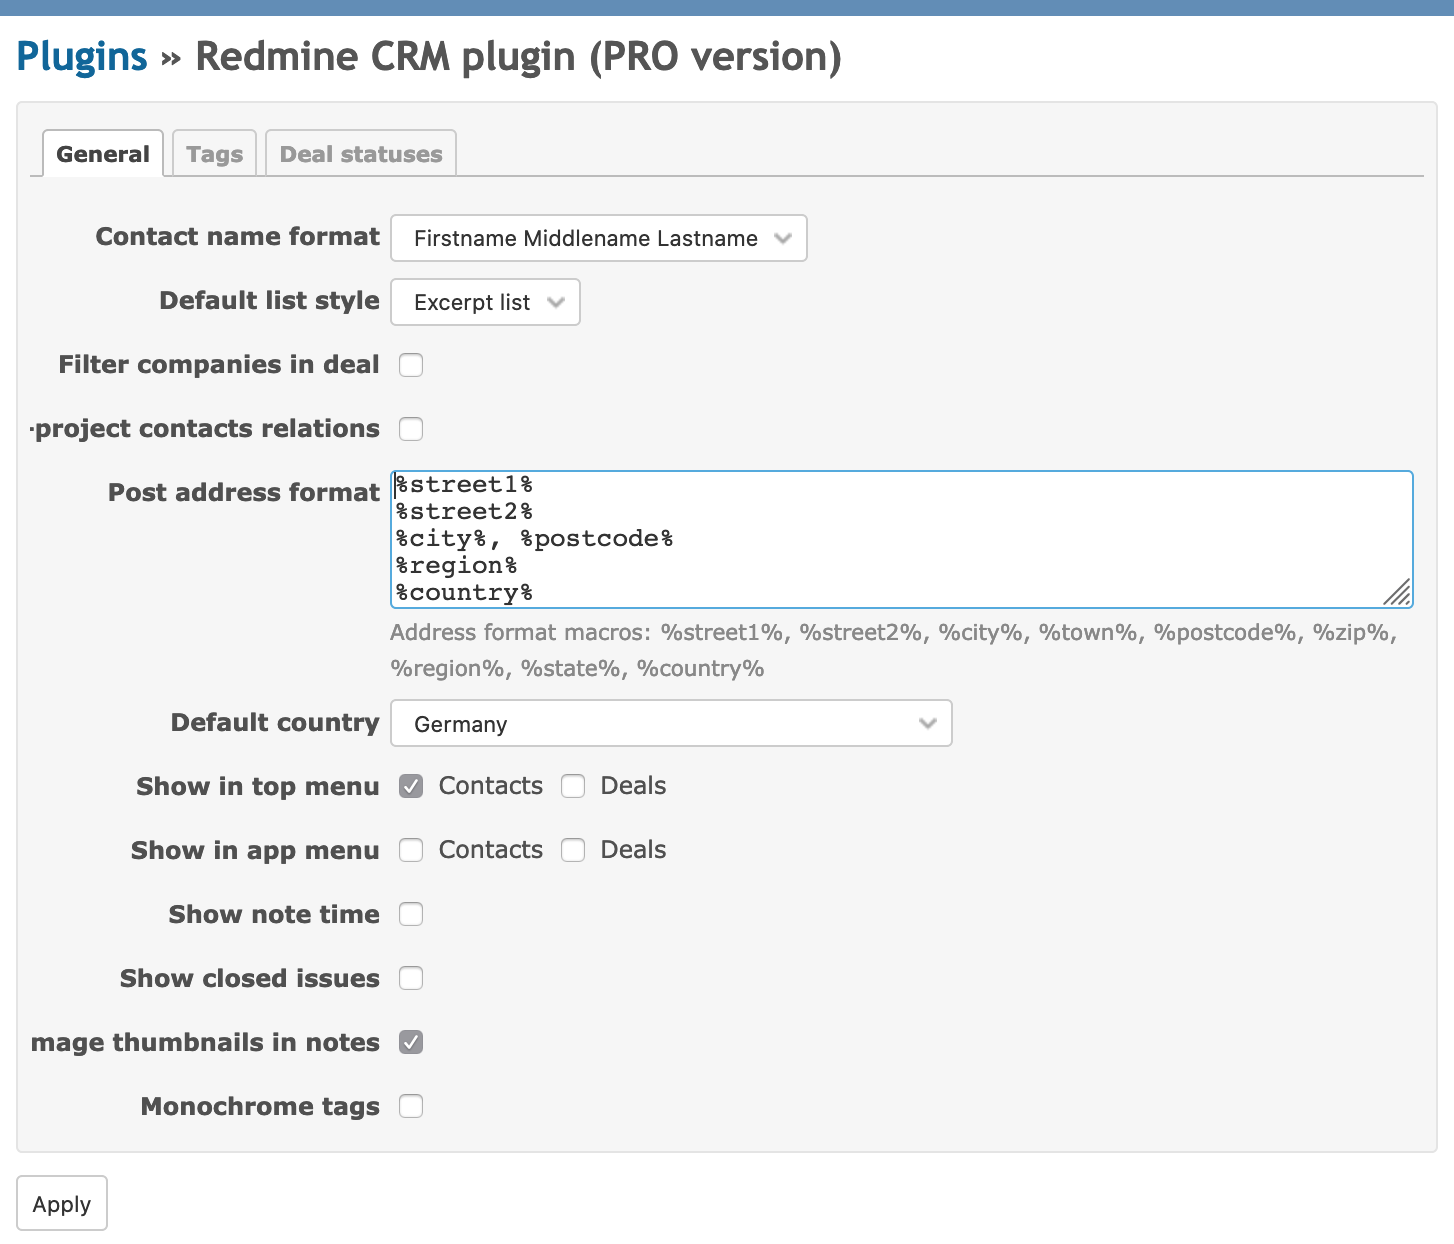Open the Default country dropdown showing Germany
The width and height of the screenshot is (1454, 1244).
click(671, 723)
